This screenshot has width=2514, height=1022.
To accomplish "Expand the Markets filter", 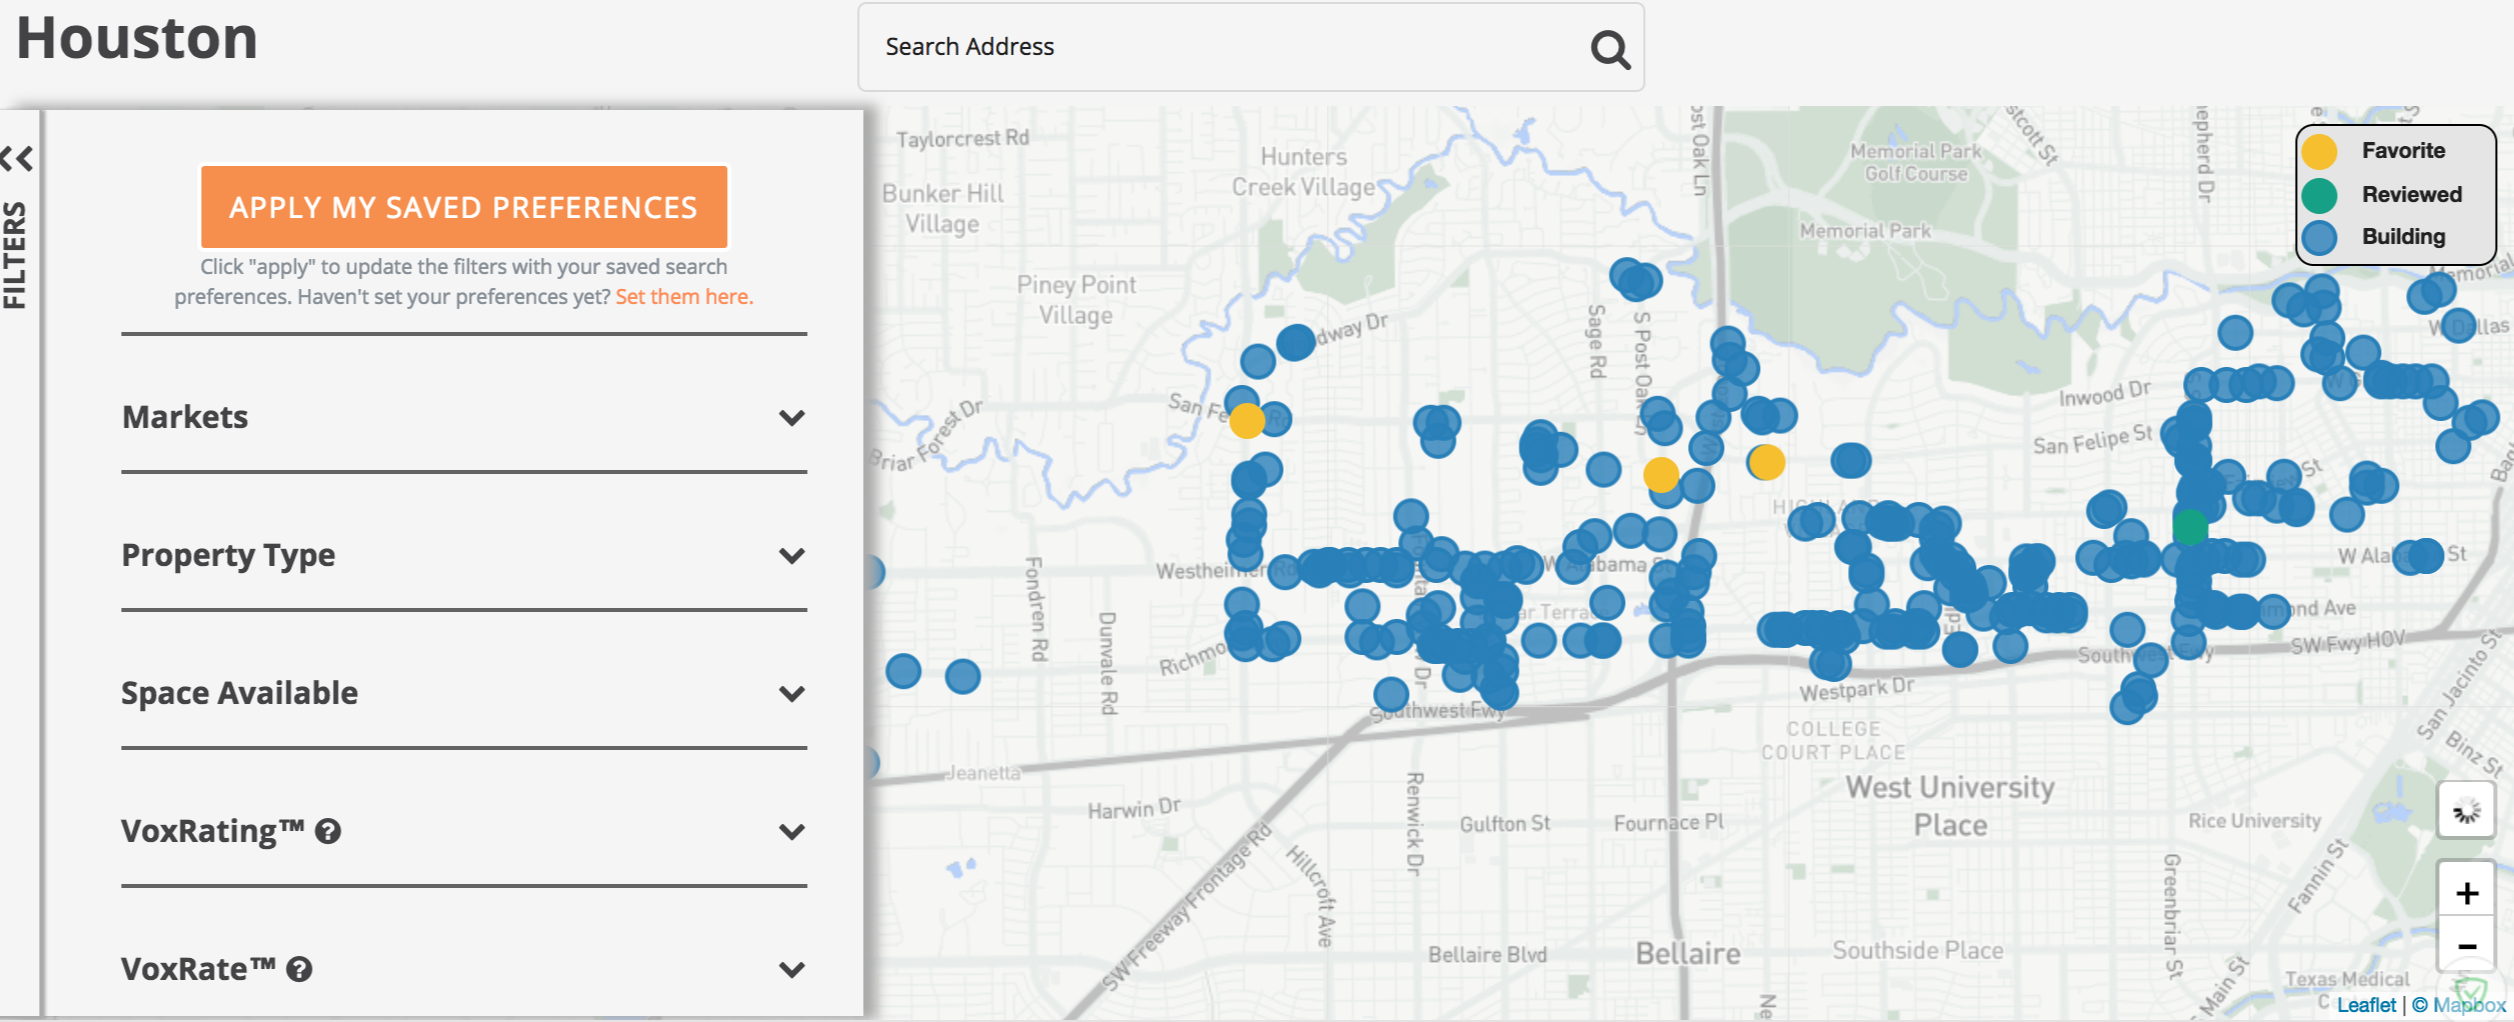I will [464, 417].
